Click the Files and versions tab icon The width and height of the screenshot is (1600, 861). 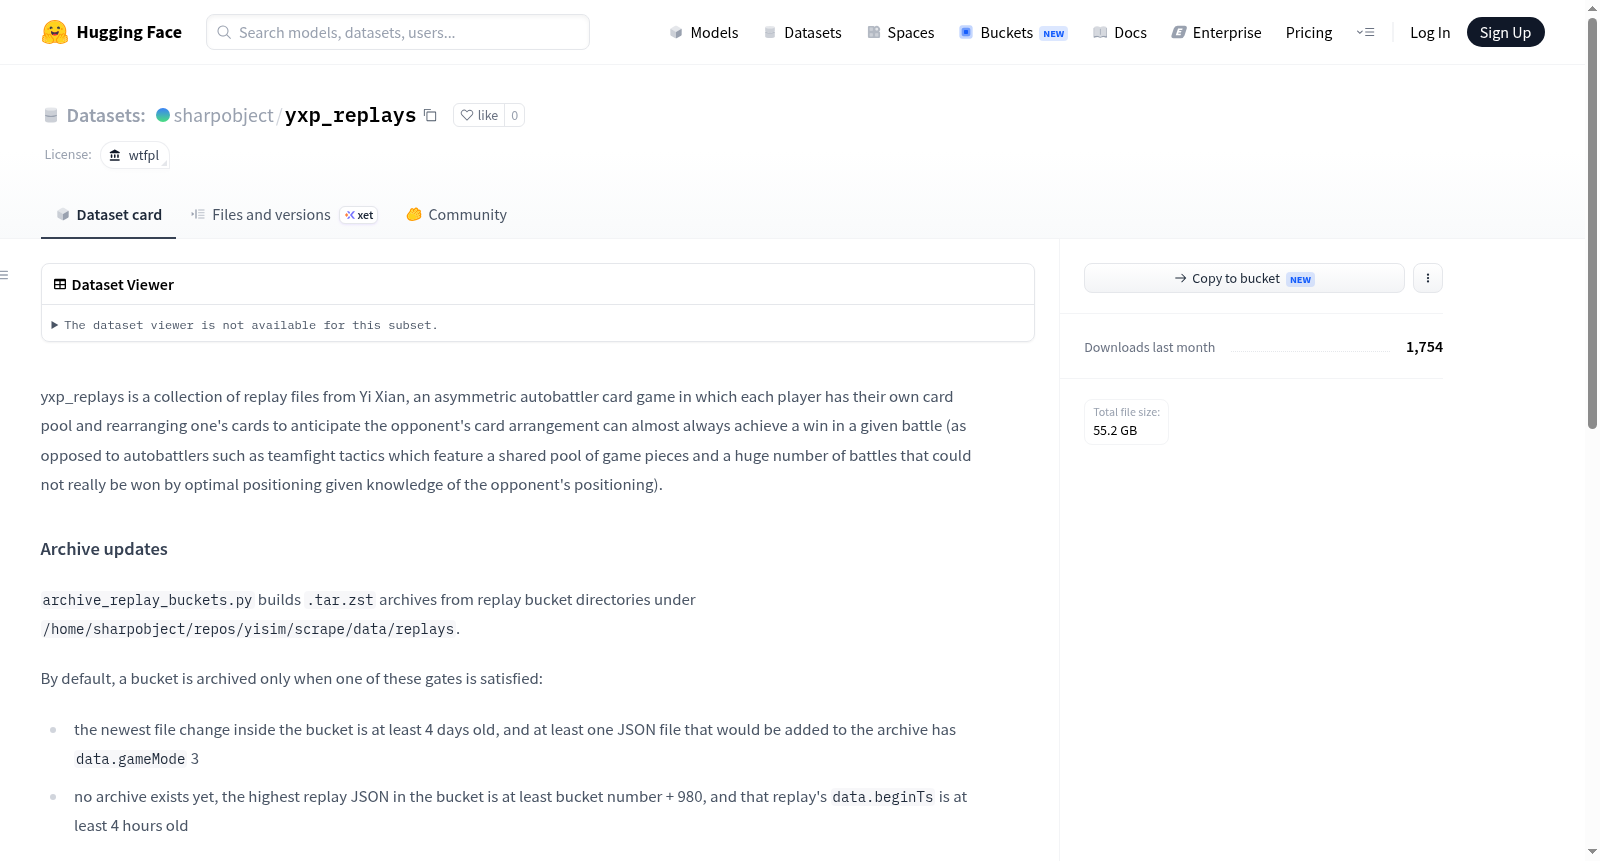click(x=198, y=214)
